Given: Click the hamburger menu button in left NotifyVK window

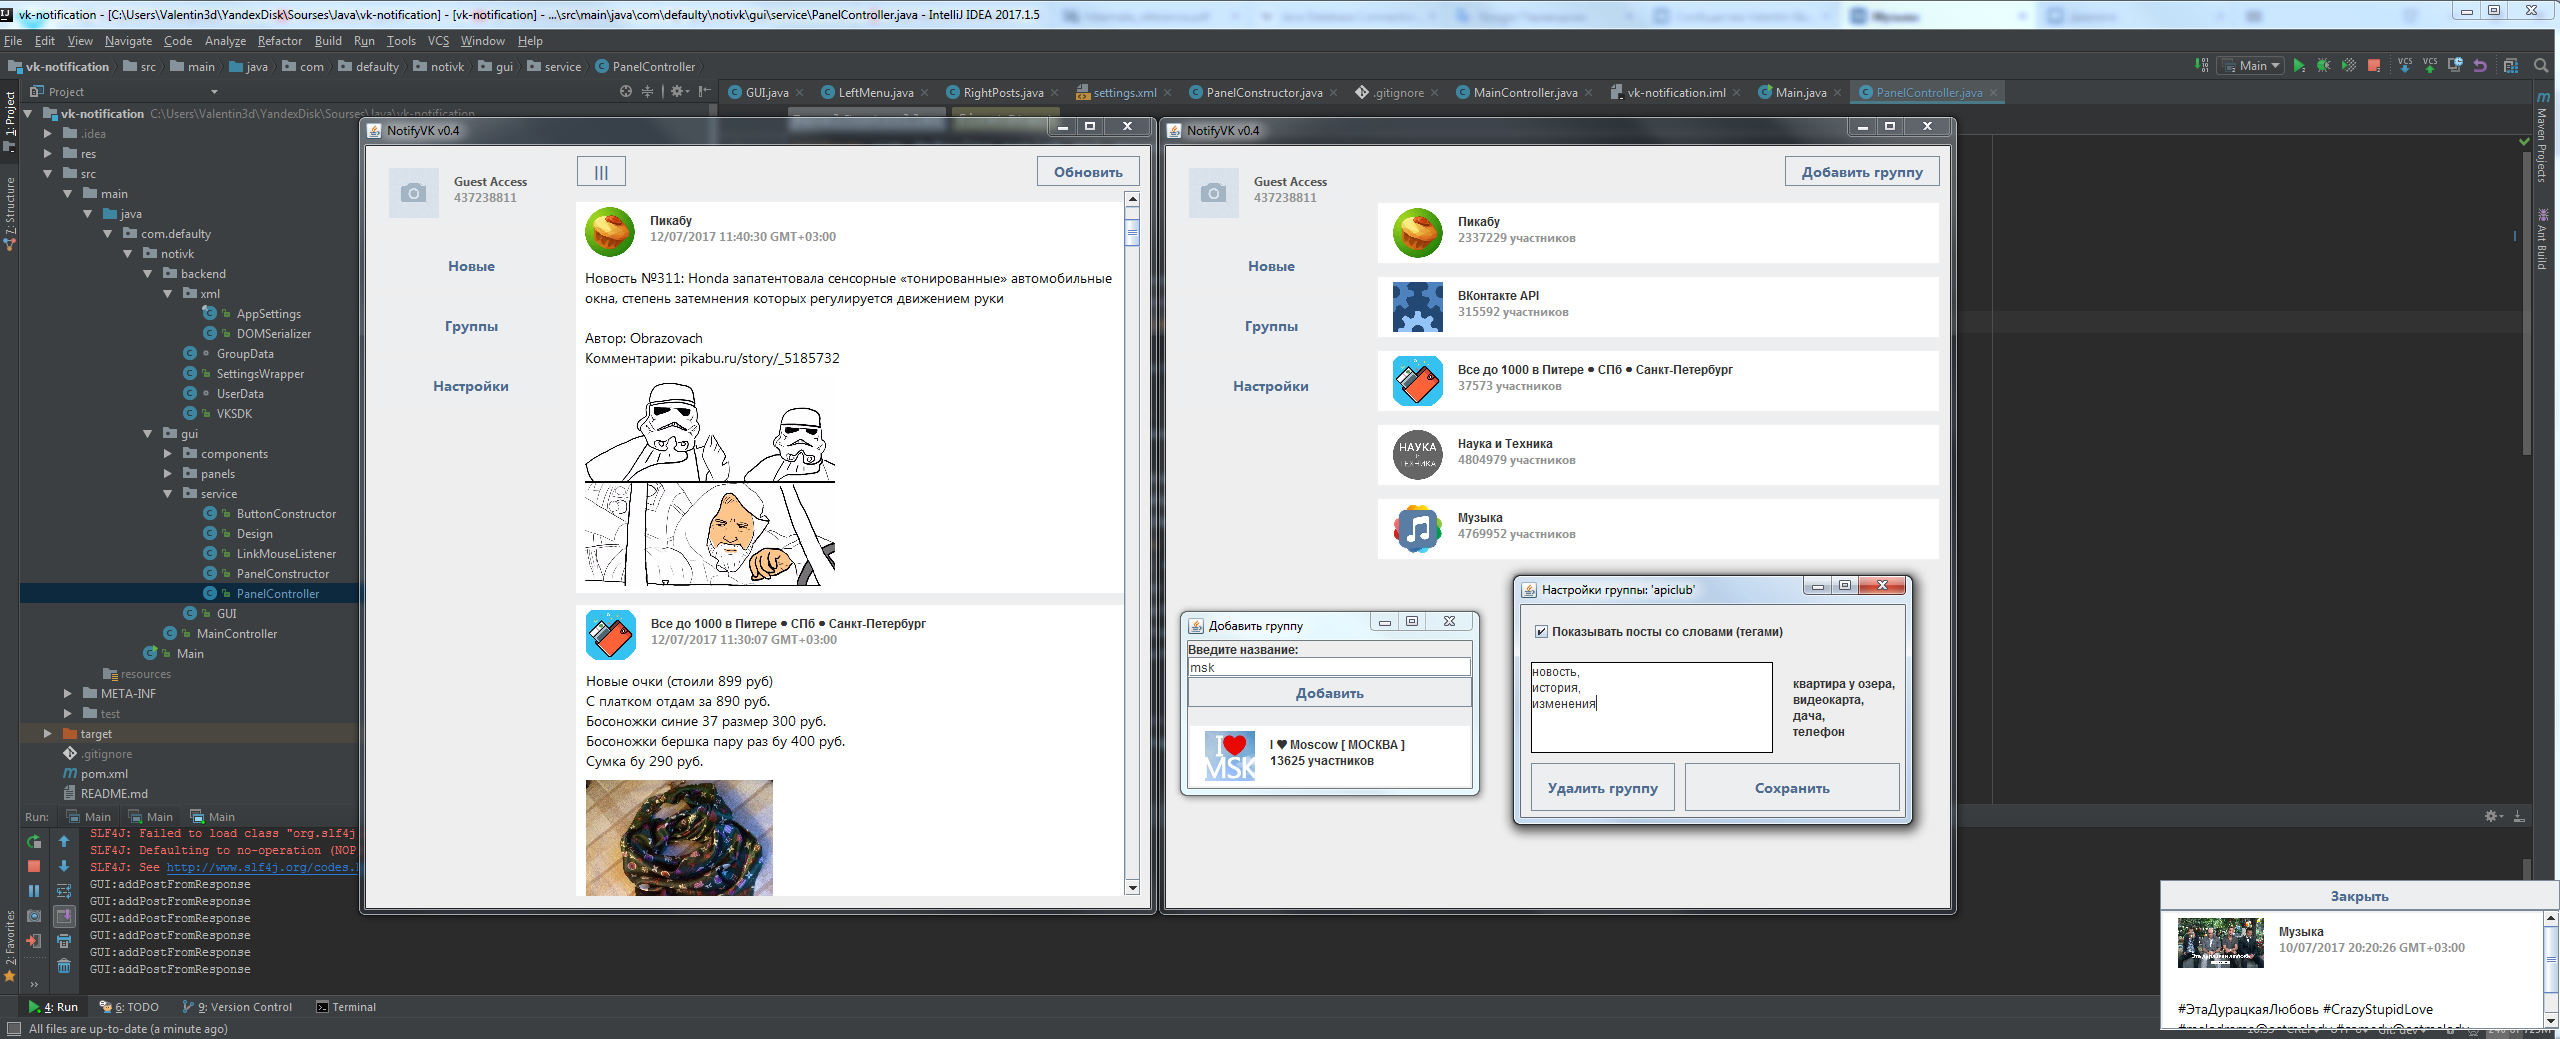Looking at the screenshot, I should click(601, 172).
